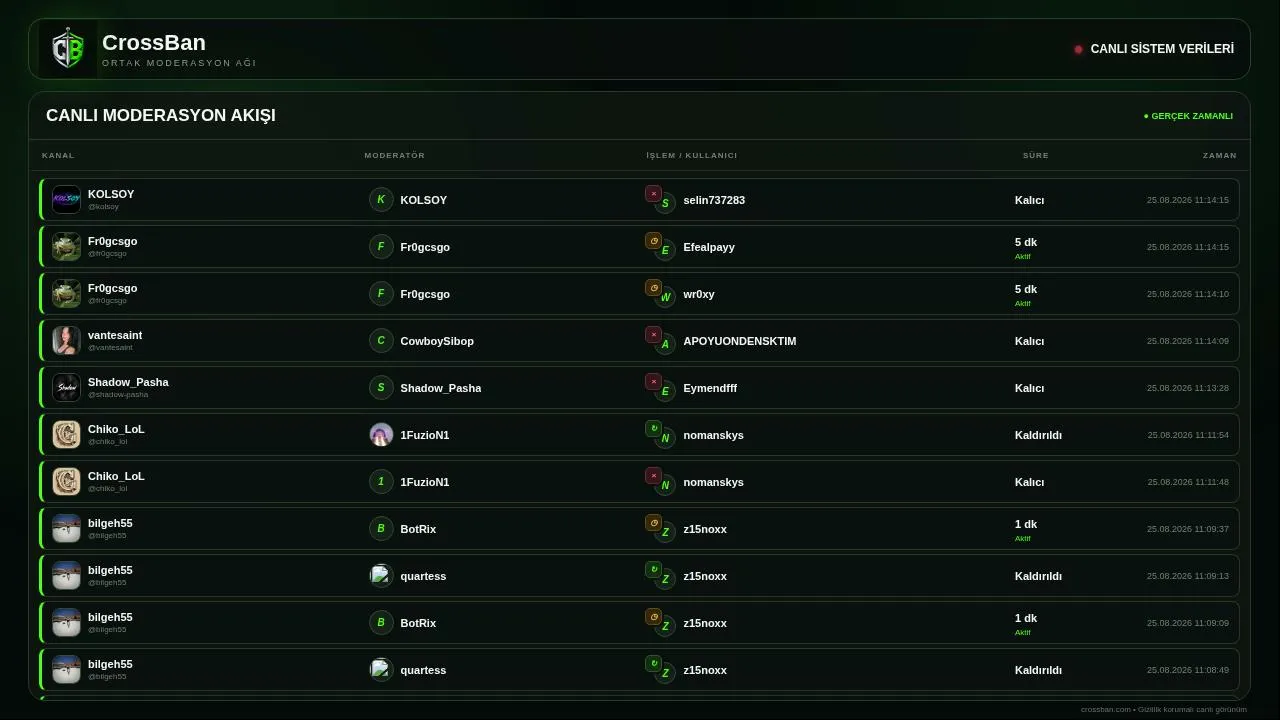Select the Chiko_LoL row with Kalıcı ban

click(x=639, y=482)
